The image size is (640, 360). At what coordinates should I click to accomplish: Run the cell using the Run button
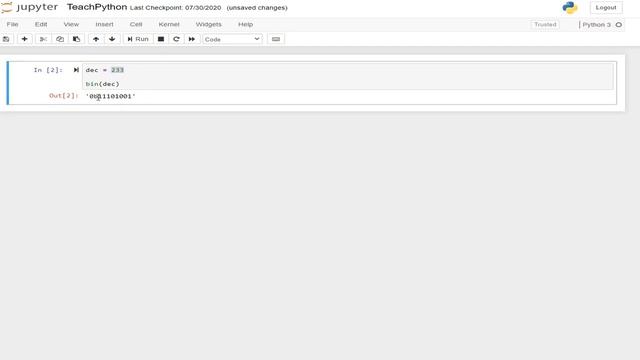coord(138,39)
